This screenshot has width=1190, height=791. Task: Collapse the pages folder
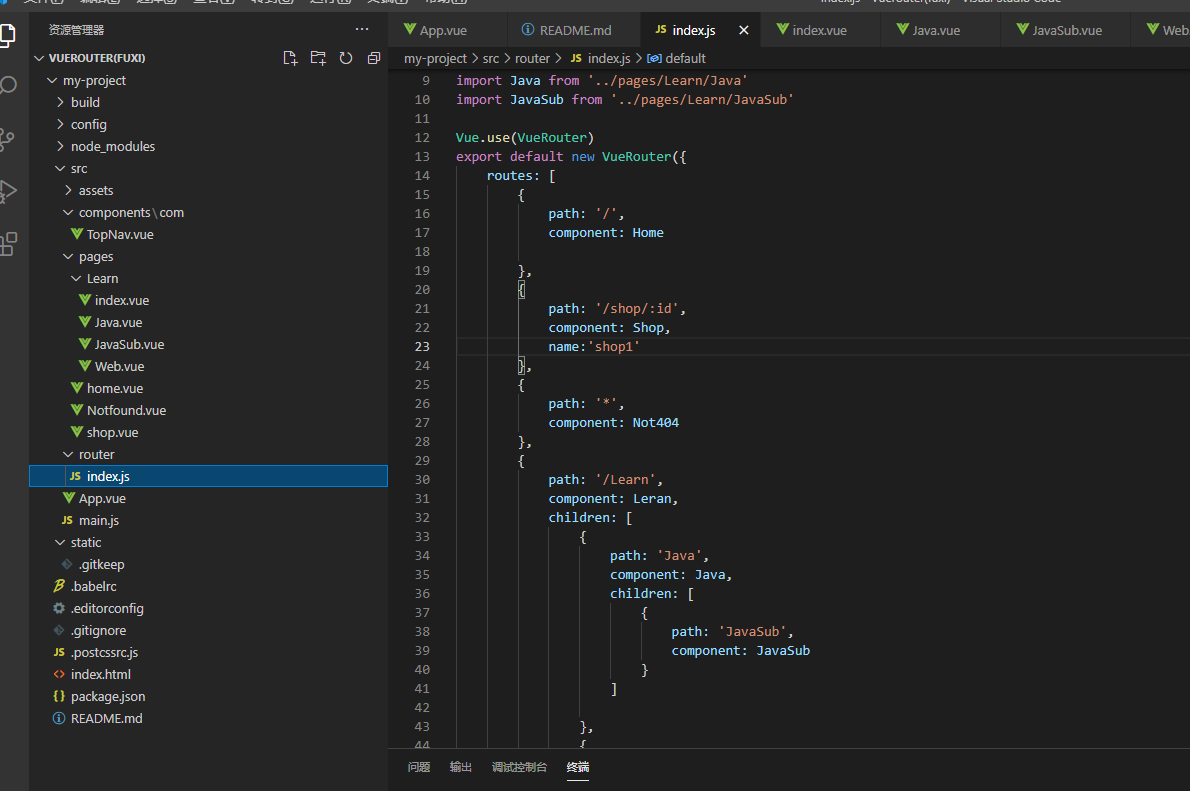coord(68,257)
